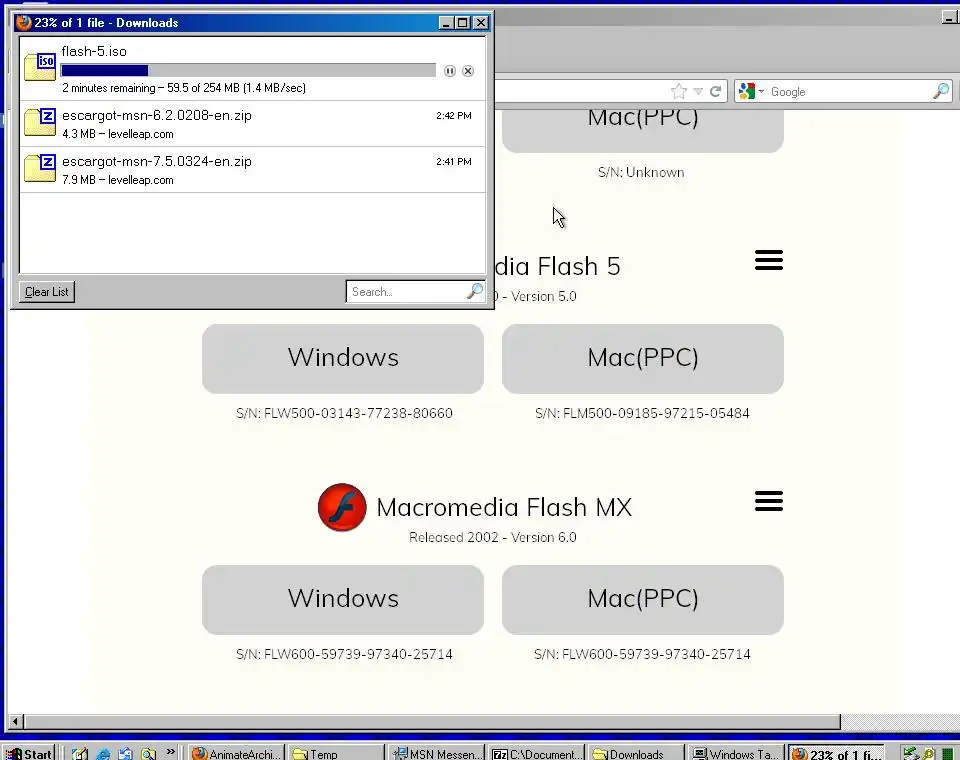Click the network icon in the system tray
960x760 pixels.
coord(911,754)
